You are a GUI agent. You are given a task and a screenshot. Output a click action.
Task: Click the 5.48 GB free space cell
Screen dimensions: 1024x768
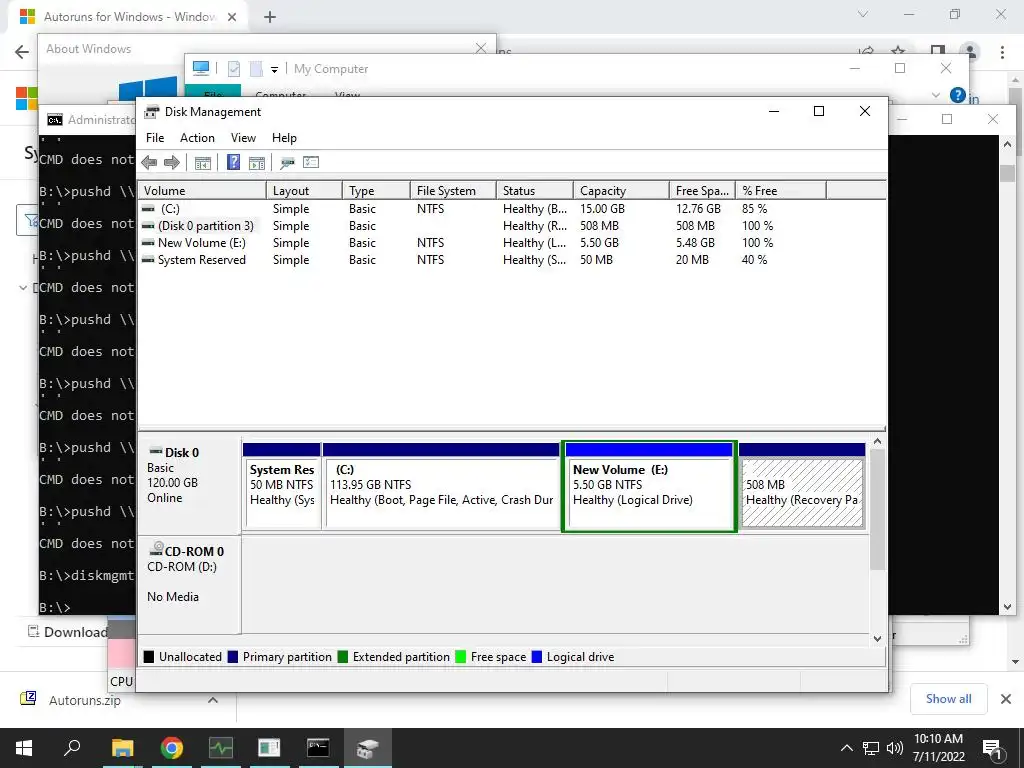point(695,243)
